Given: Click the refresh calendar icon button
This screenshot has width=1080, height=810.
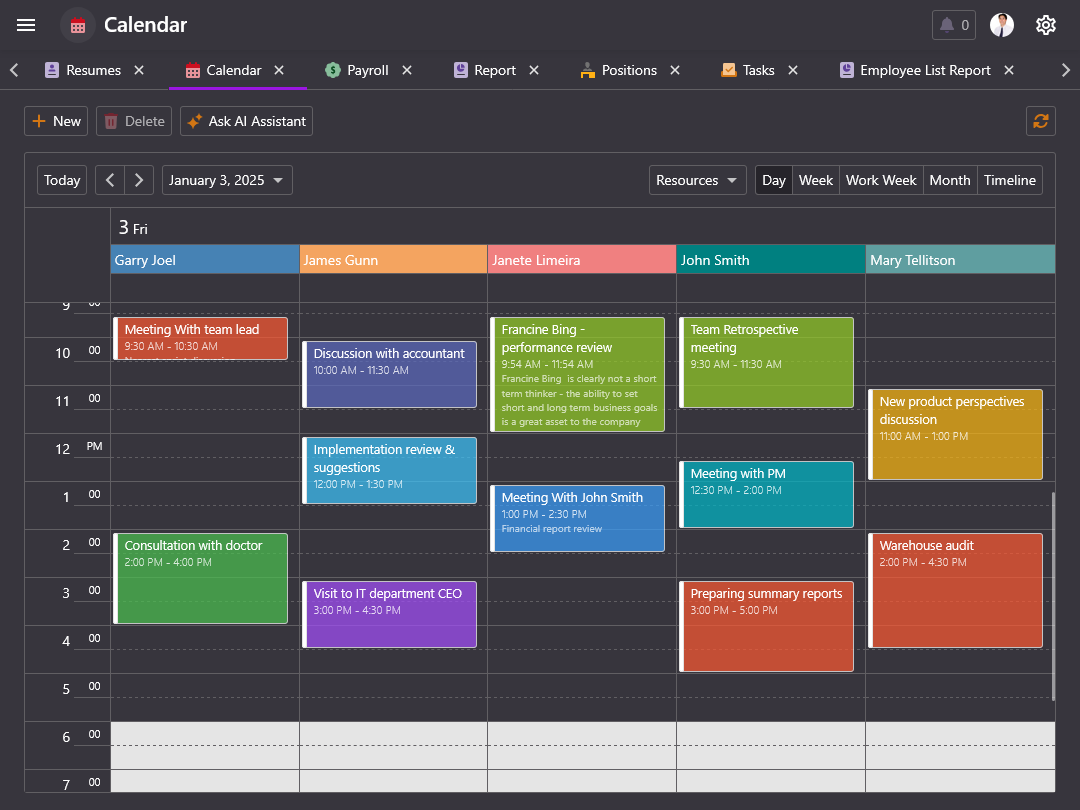Looking at the screenshot, I should point(1041,121).
